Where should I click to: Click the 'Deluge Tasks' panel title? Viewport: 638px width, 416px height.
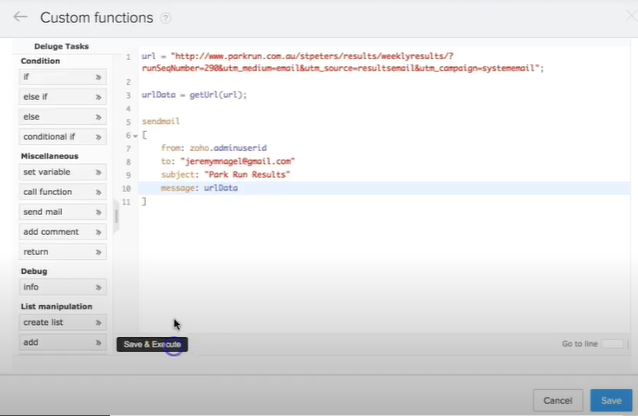(61, 46)
